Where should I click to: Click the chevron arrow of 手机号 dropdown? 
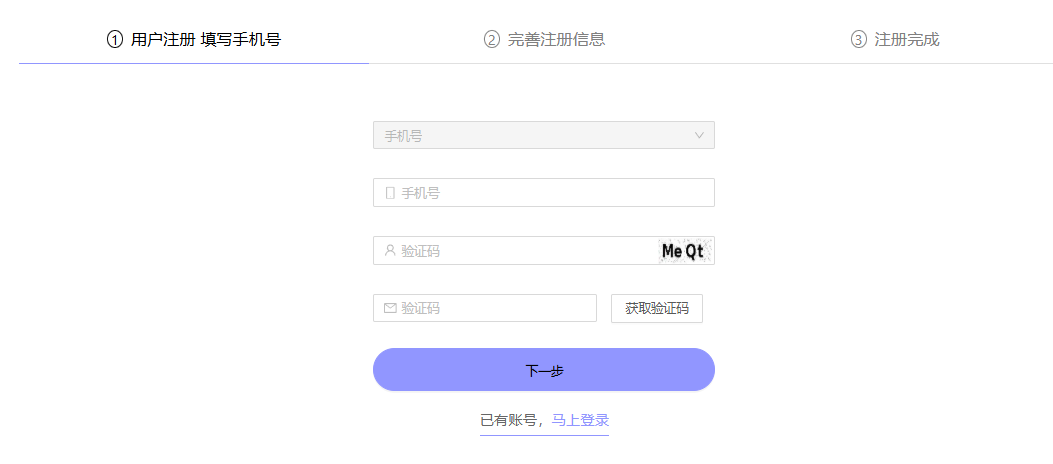coord(699,136)
